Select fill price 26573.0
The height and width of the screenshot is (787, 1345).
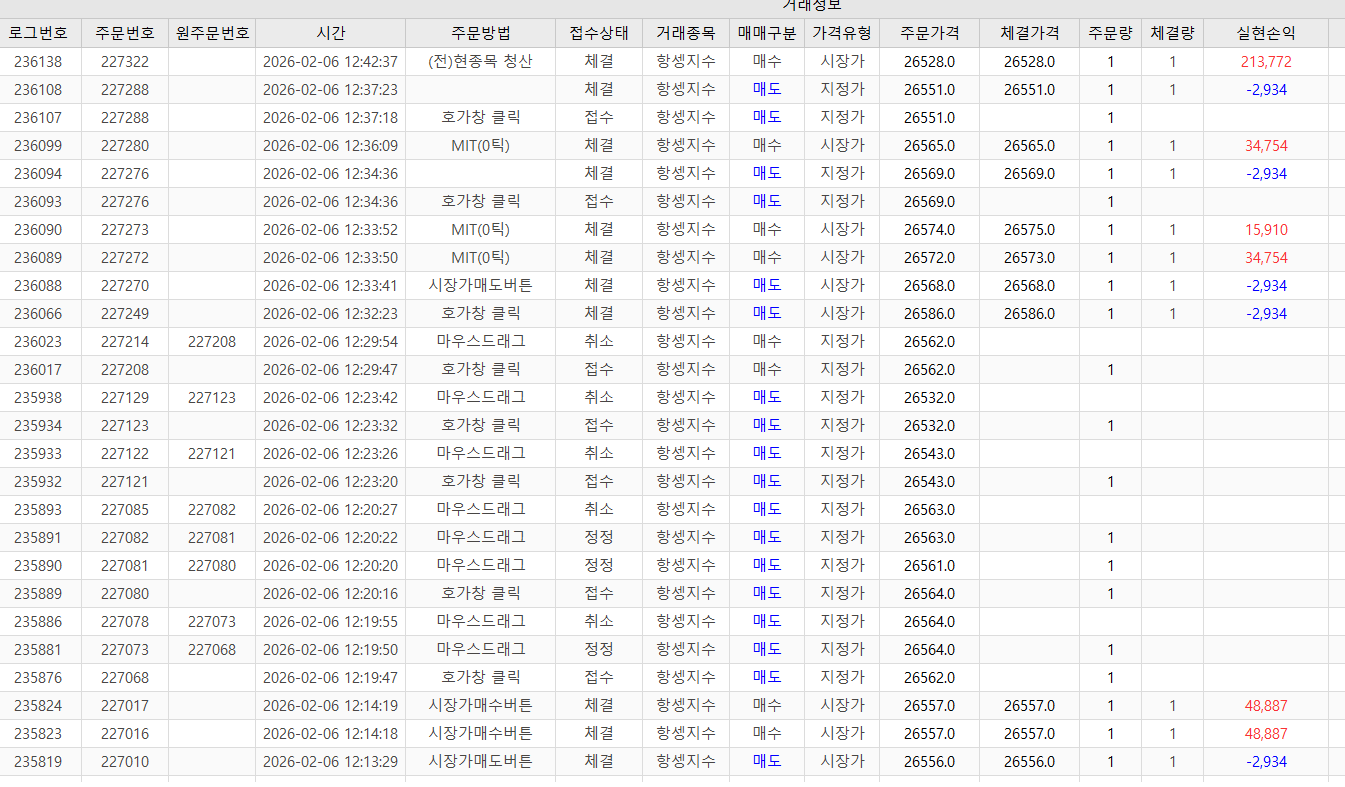tap(1029, 257)
